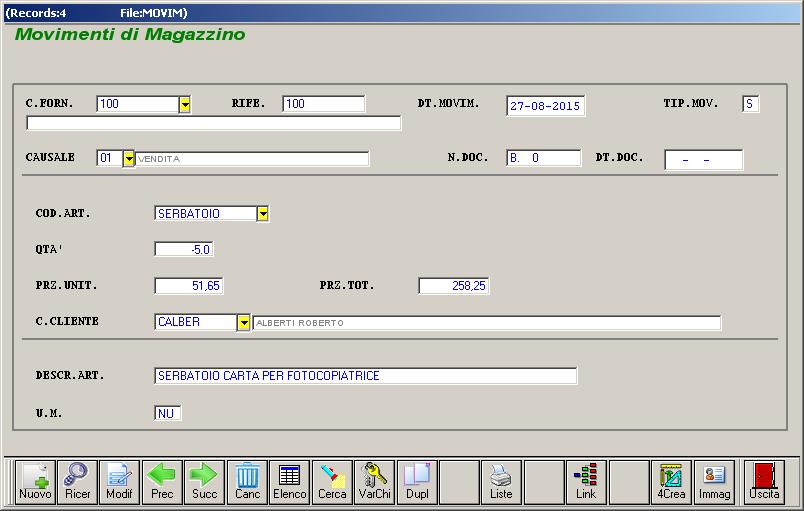Screen dimensions: 804x511
Task: Delete record using Canc trash icon
Action: [x=247, y=482]
